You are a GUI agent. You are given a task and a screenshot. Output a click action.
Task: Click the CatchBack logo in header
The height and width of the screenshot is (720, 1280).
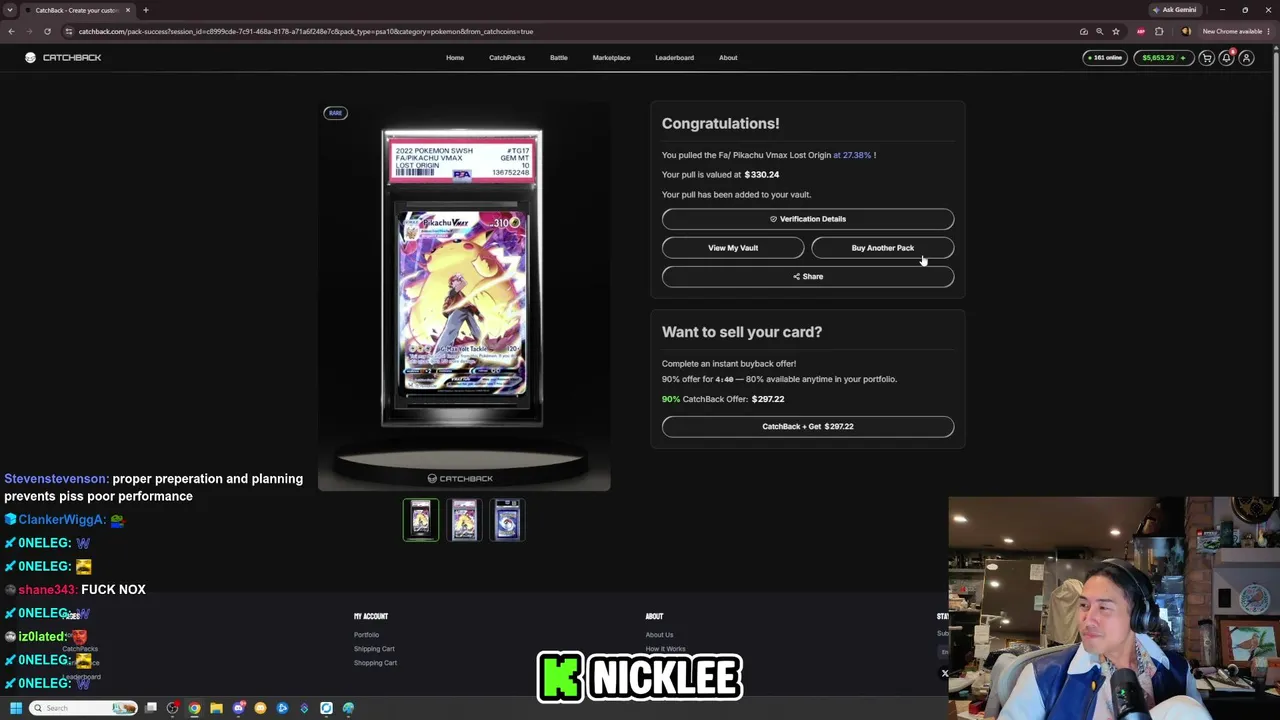[x=63, y=58]
